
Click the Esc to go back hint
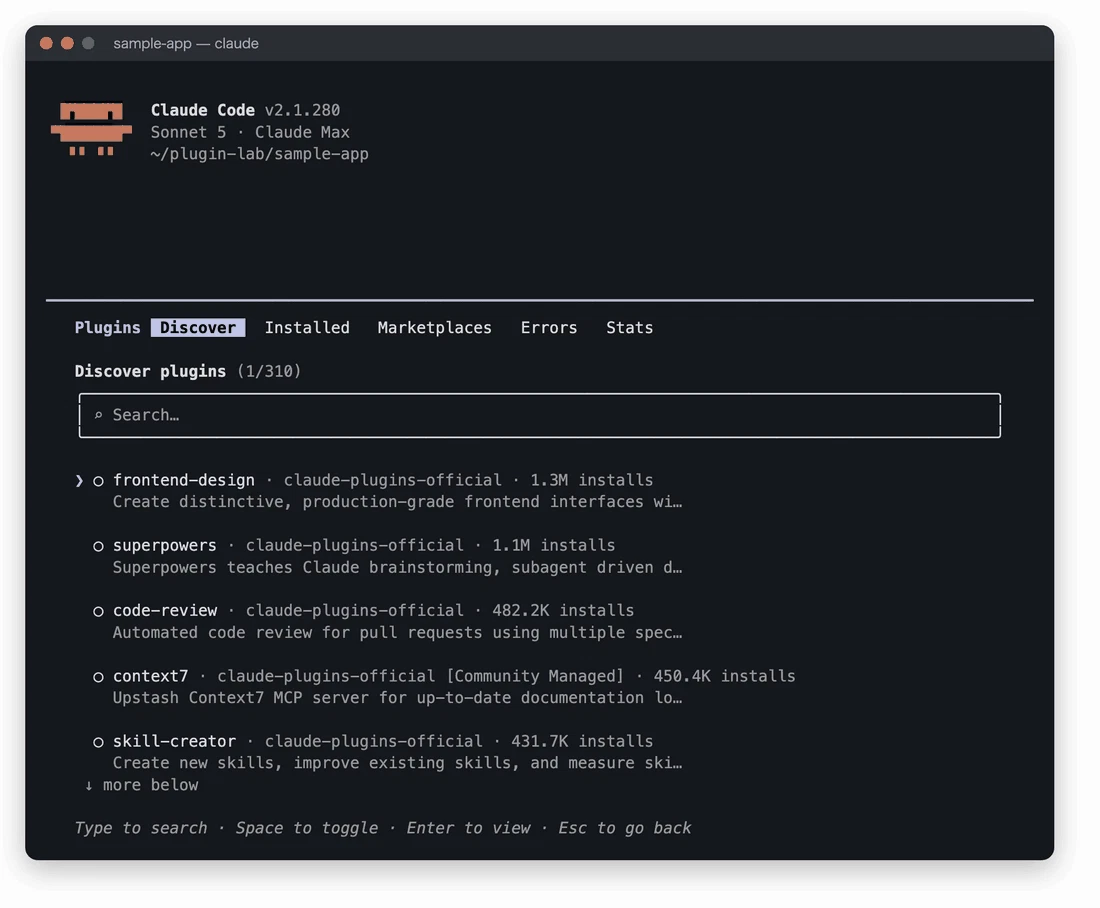click(624, 828)
